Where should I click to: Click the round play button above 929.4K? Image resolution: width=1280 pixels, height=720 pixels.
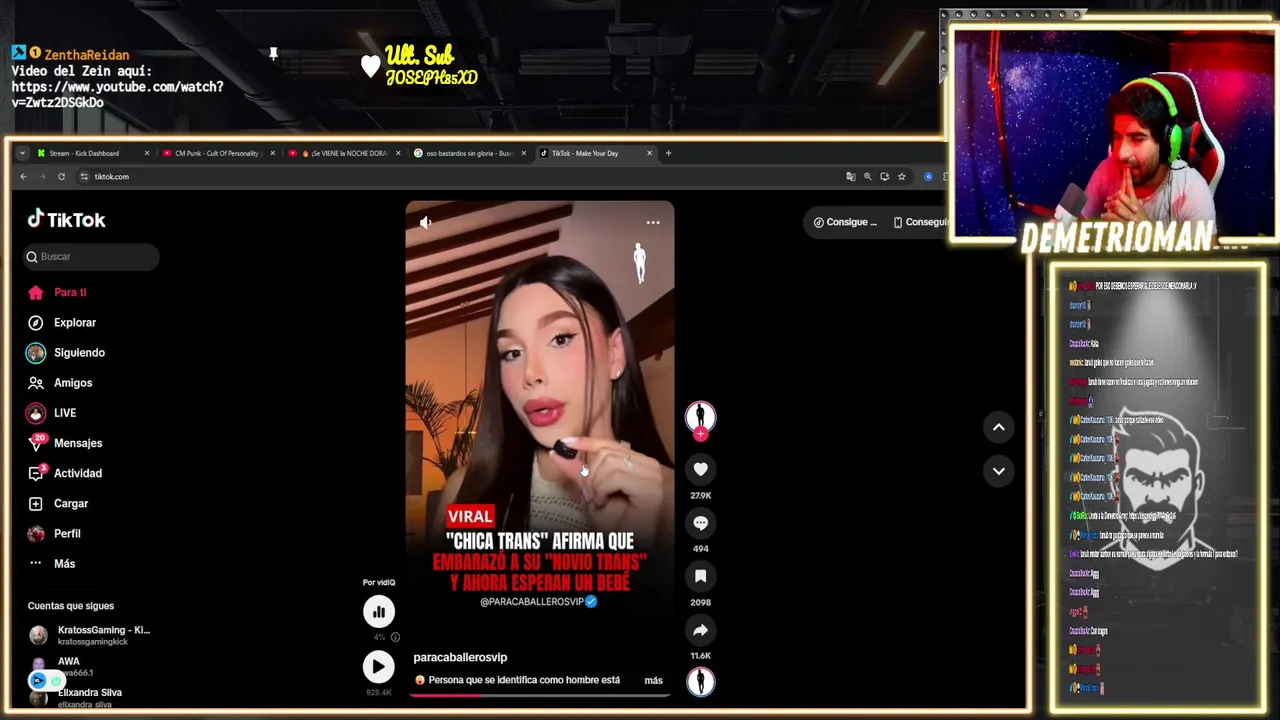point(378,666)
